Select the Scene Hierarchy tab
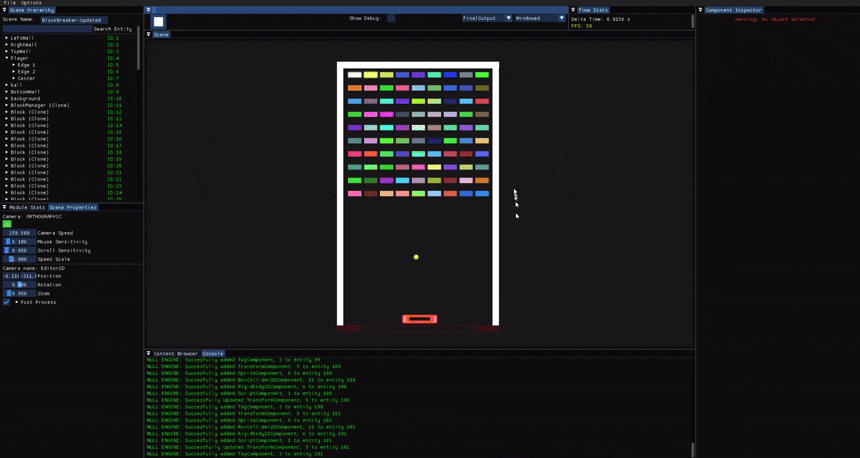860x458 pixels. [x=32, y=10]
